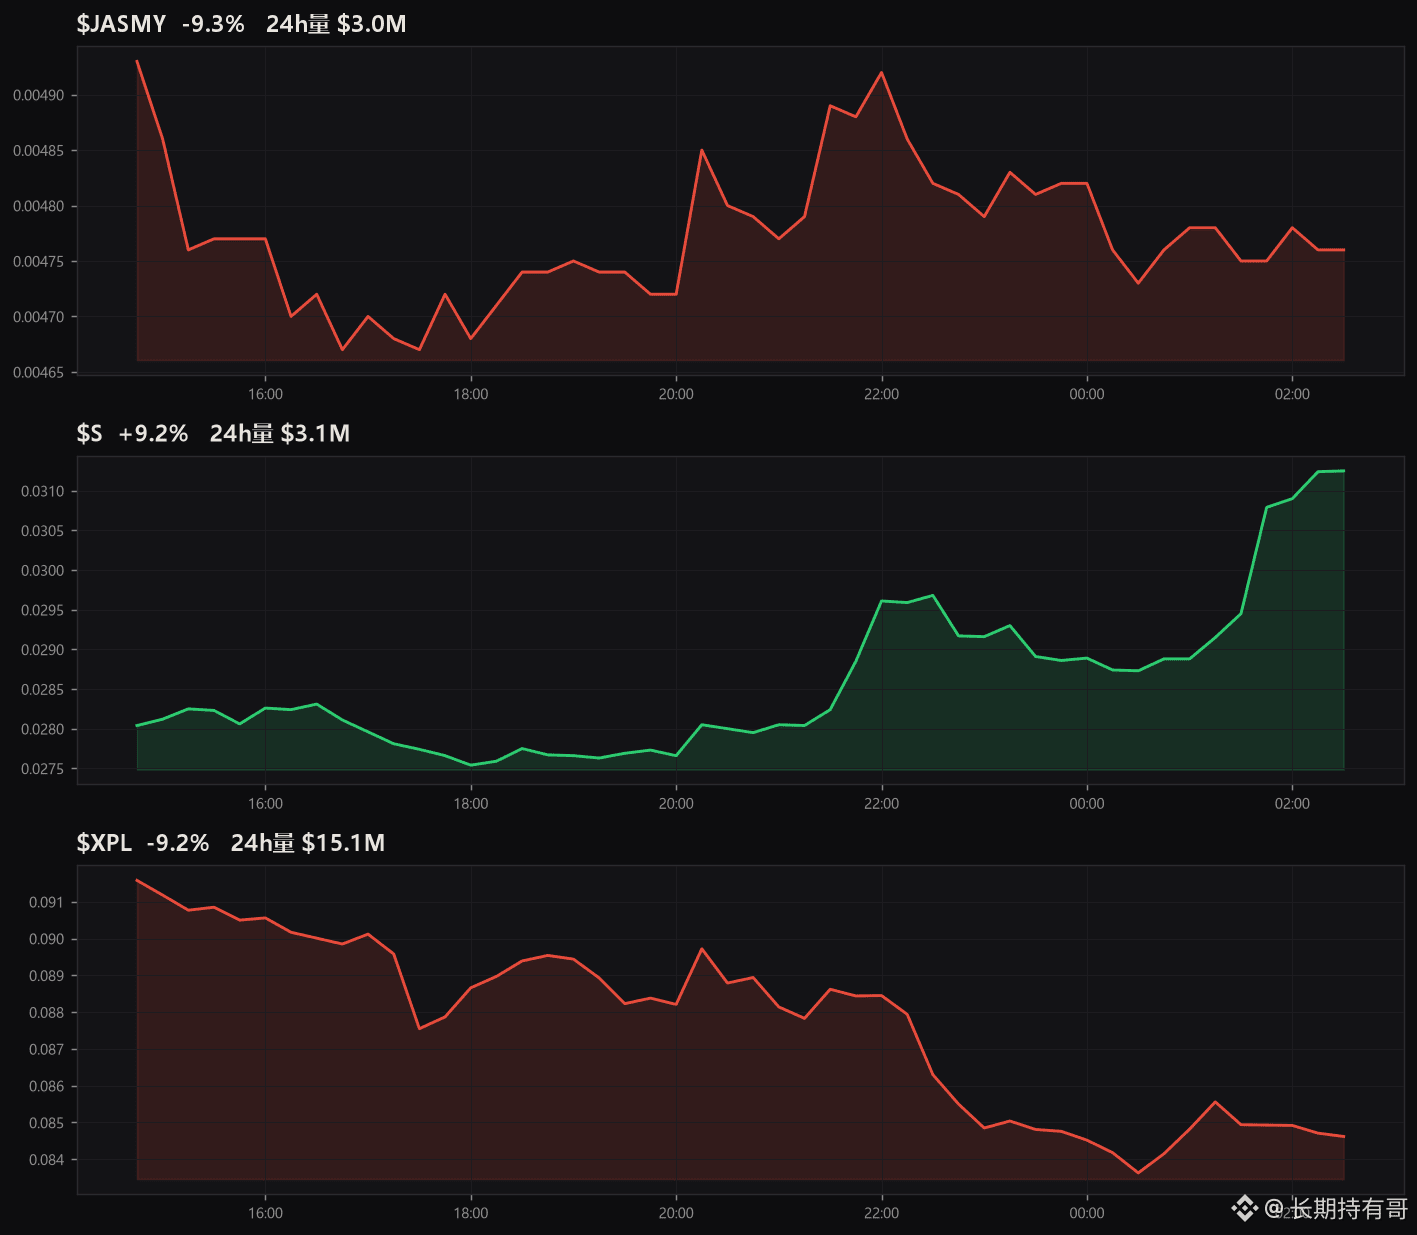The width and height of the screenshot is (1417, 1235).
Task: Select the 02:00 label under the JASMY chart
Action: coord(1292,394)
